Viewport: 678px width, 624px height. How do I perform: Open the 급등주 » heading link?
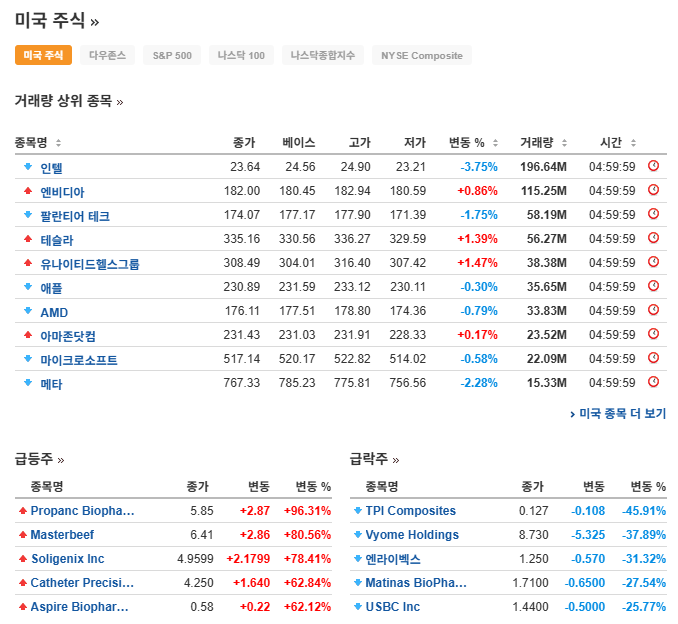pyautogui.click(x=40, y=459)
